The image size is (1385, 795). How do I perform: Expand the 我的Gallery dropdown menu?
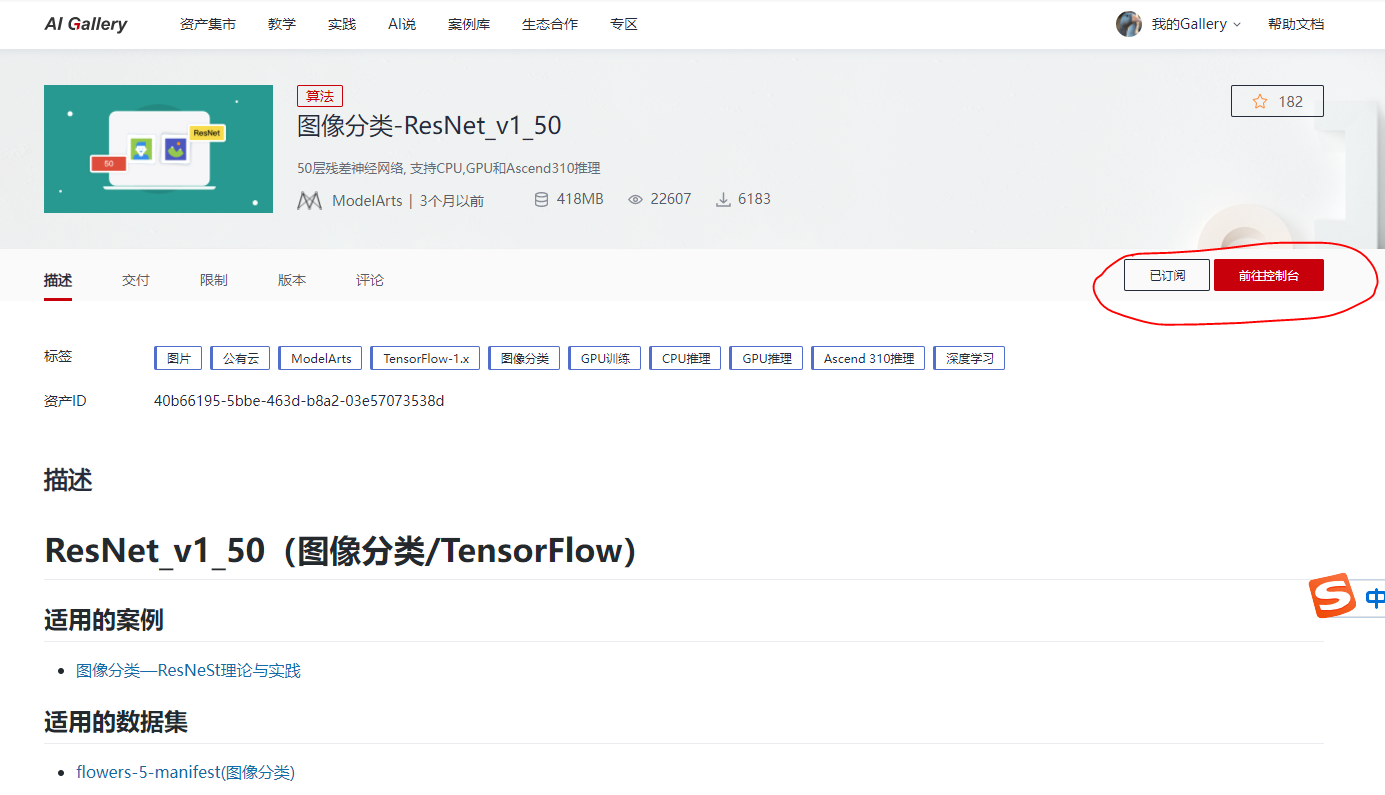tap(1196, 24)
